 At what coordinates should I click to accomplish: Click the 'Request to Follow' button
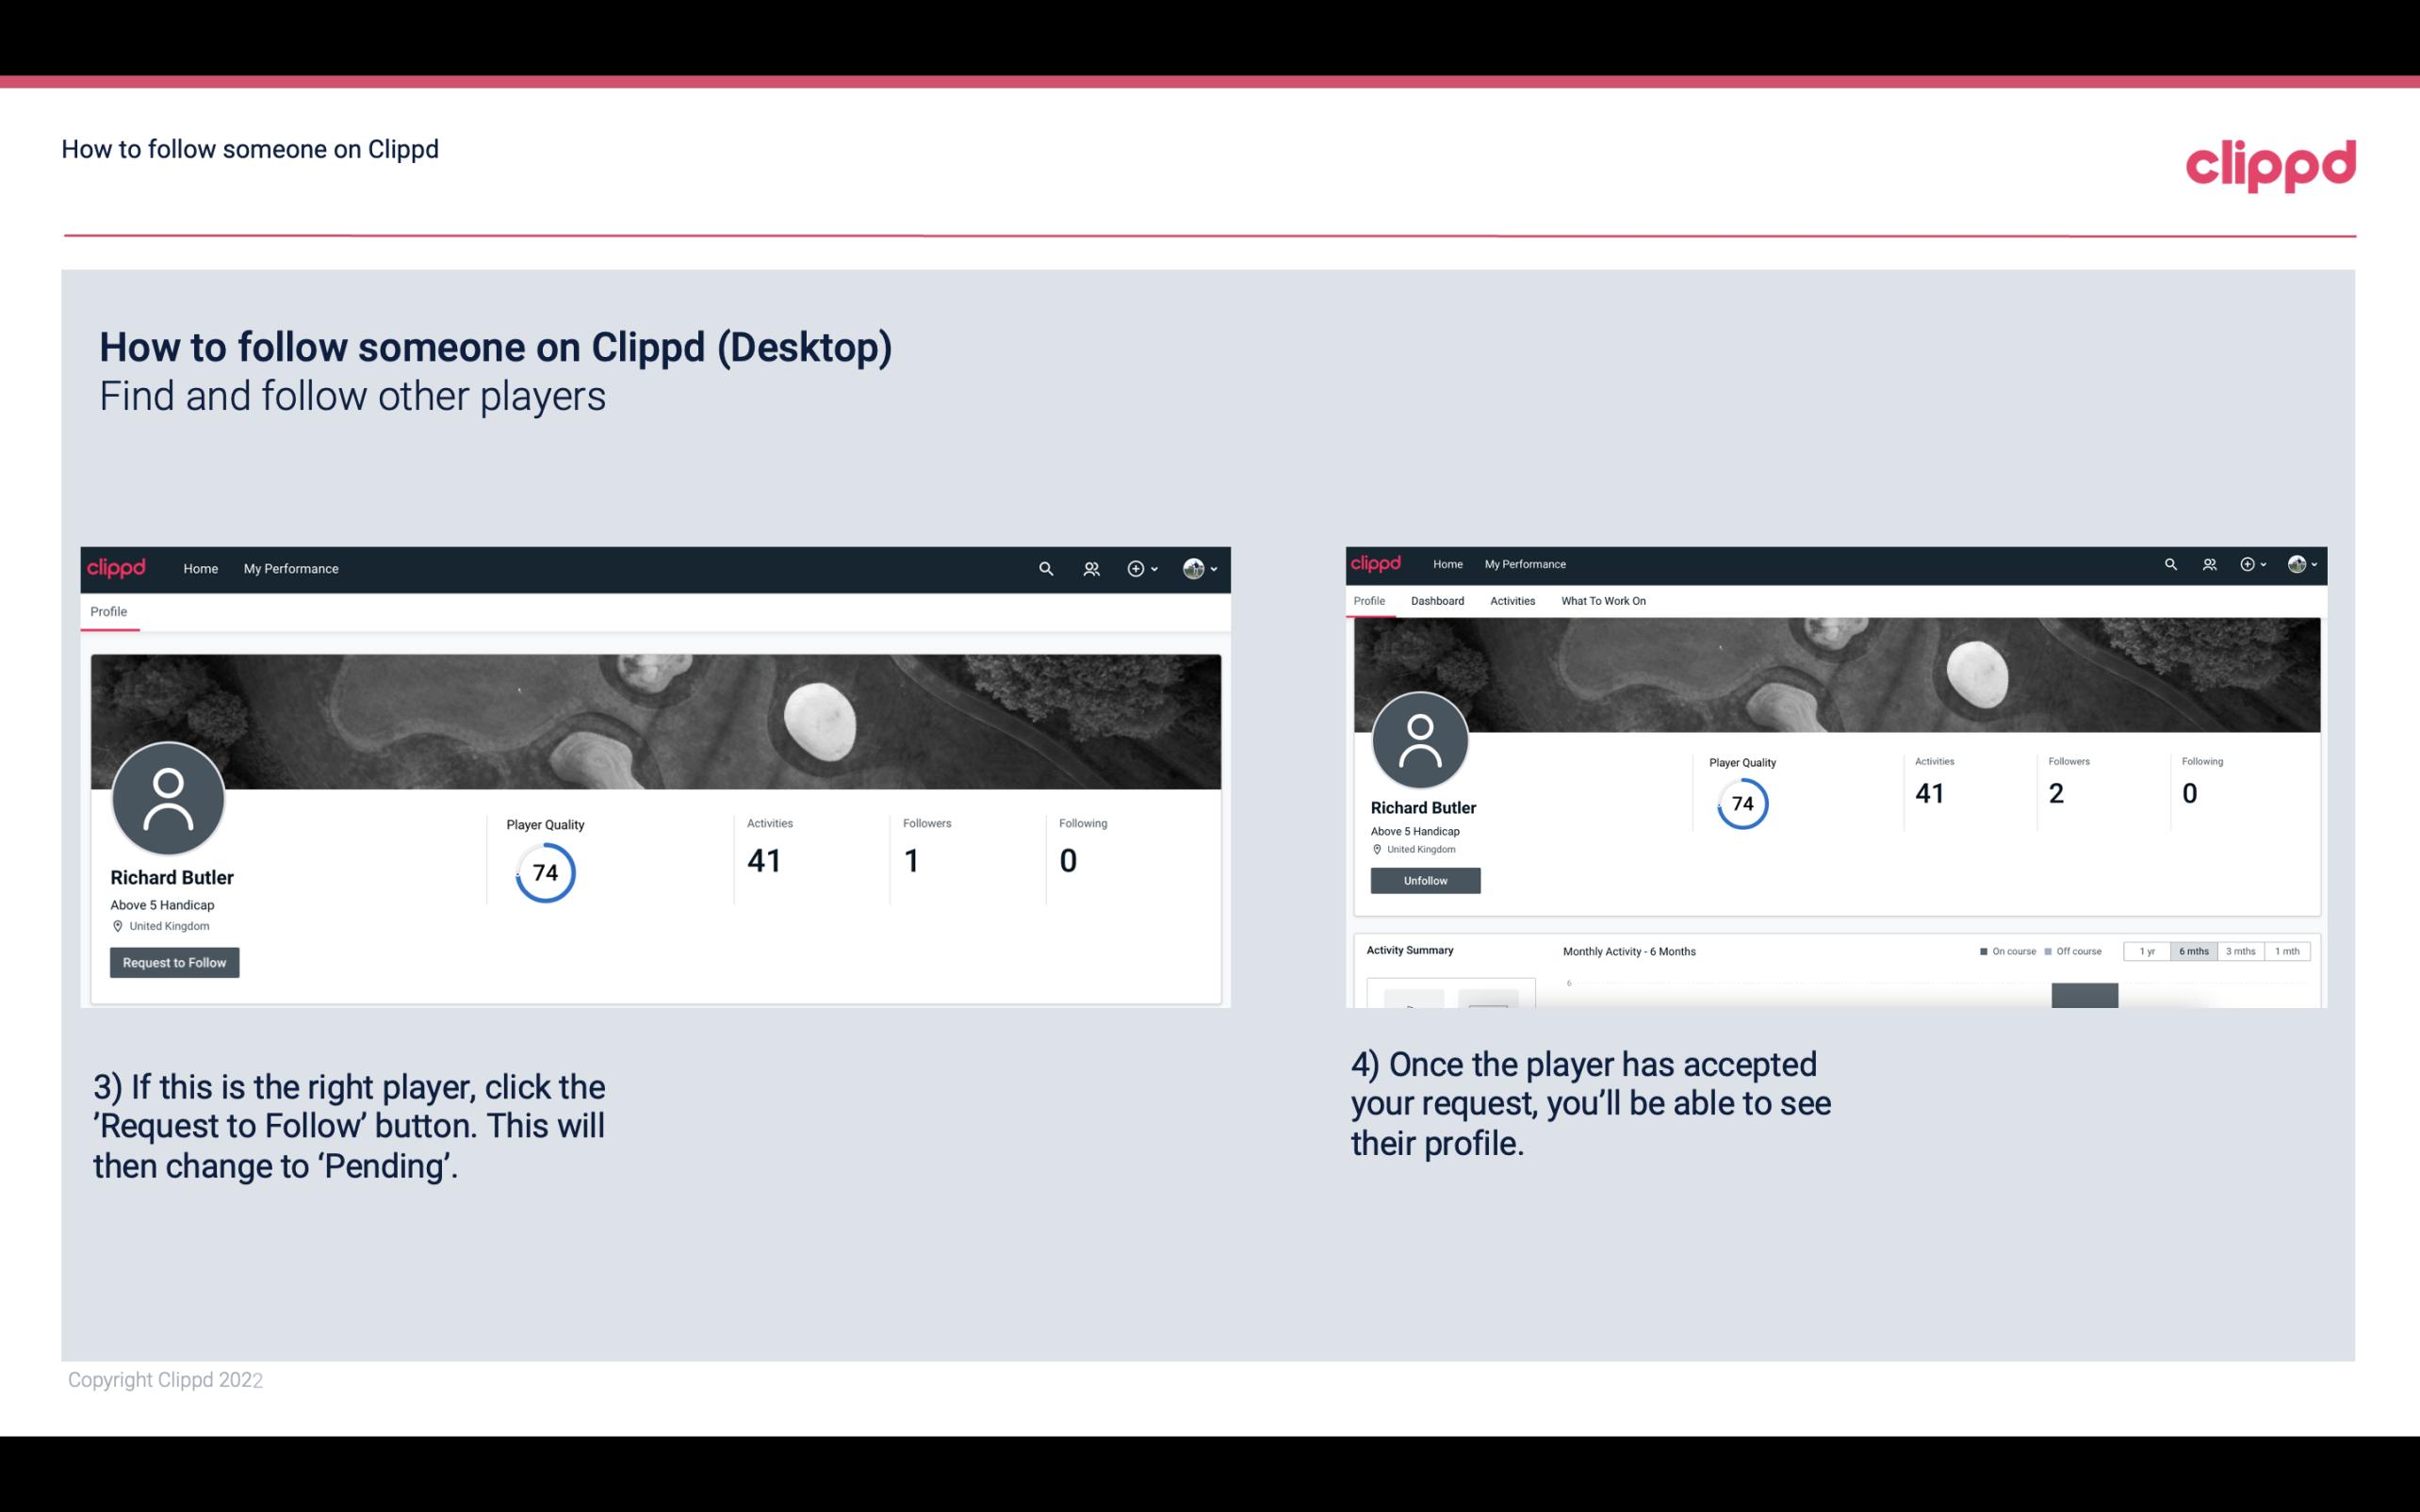(174, 962)
